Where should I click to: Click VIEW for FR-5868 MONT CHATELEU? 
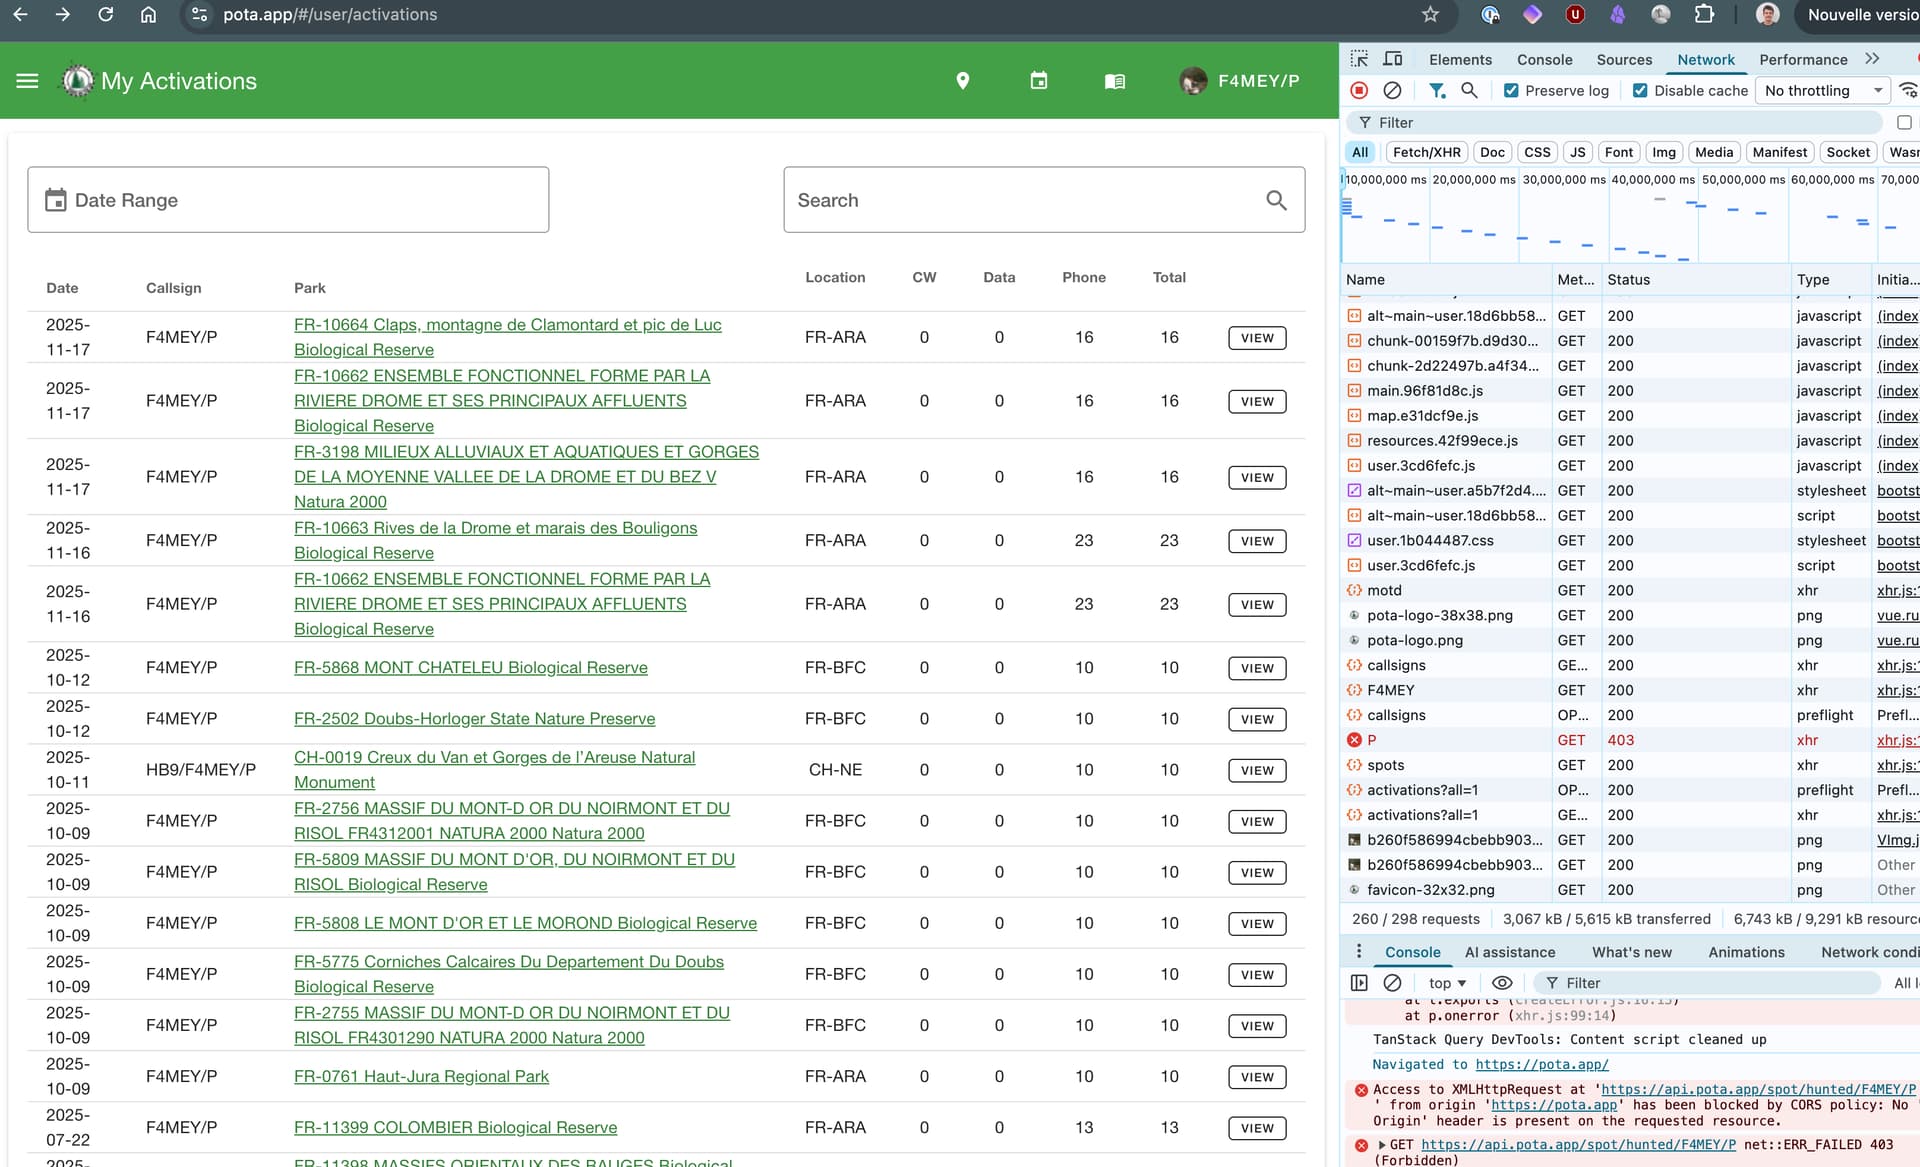(1257, 668)
